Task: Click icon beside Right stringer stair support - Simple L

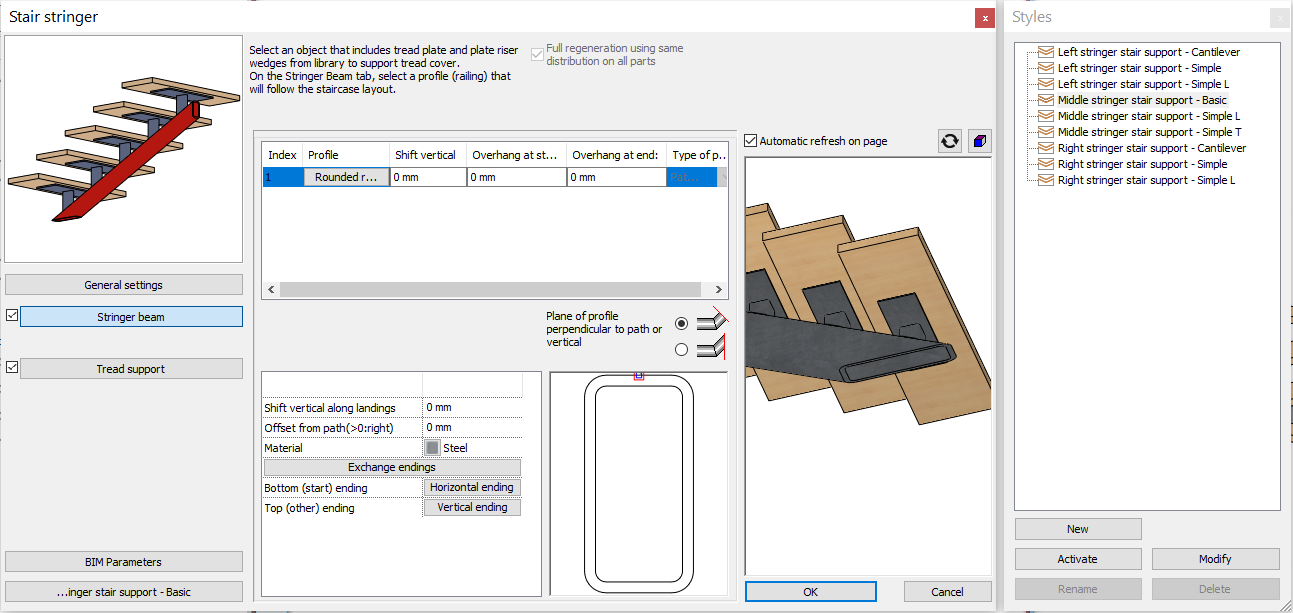Action: tap(1045, 180)
